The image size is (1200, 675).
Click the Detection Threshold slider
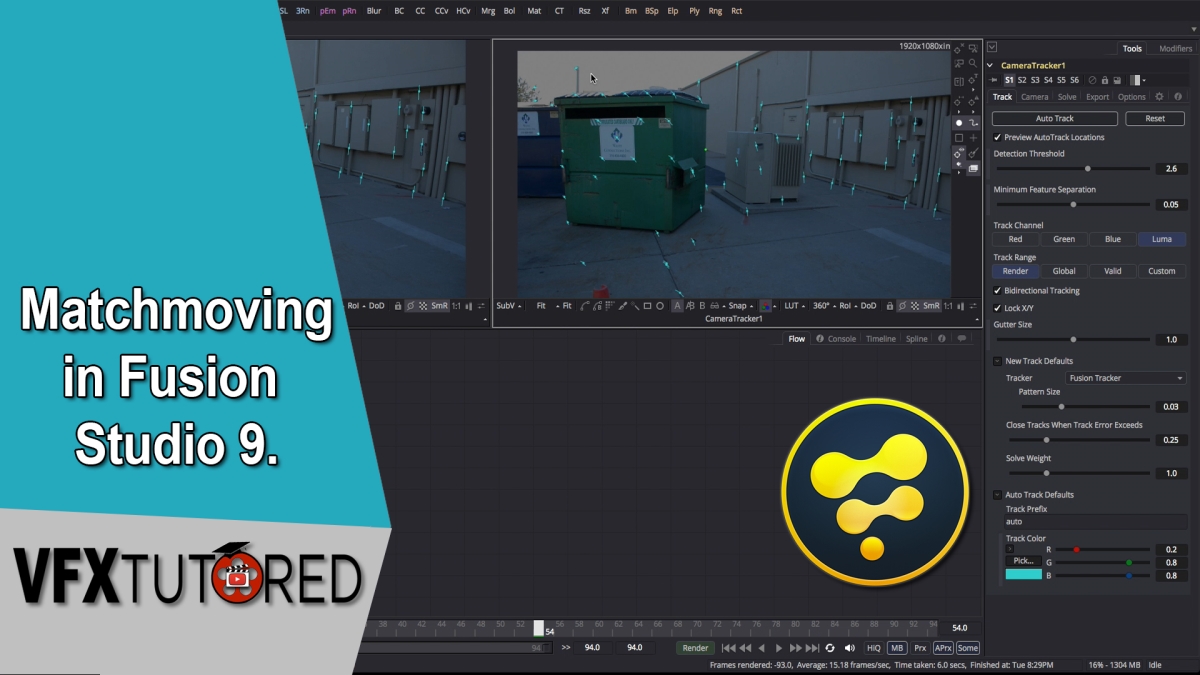coord(1073,169)
